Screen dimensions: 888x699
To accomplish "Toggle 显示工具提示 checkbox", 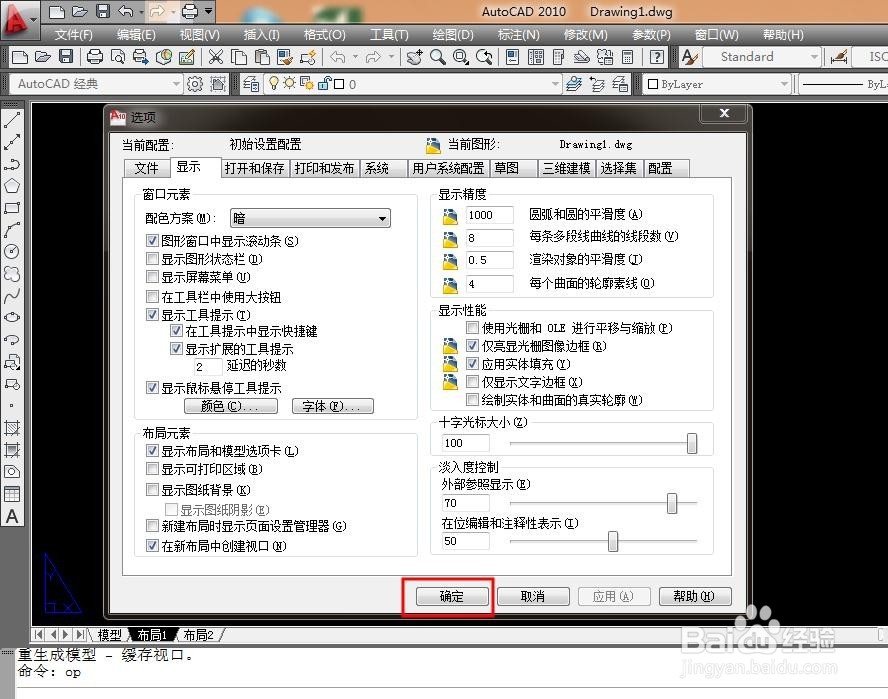I will [x=152, y=314].
